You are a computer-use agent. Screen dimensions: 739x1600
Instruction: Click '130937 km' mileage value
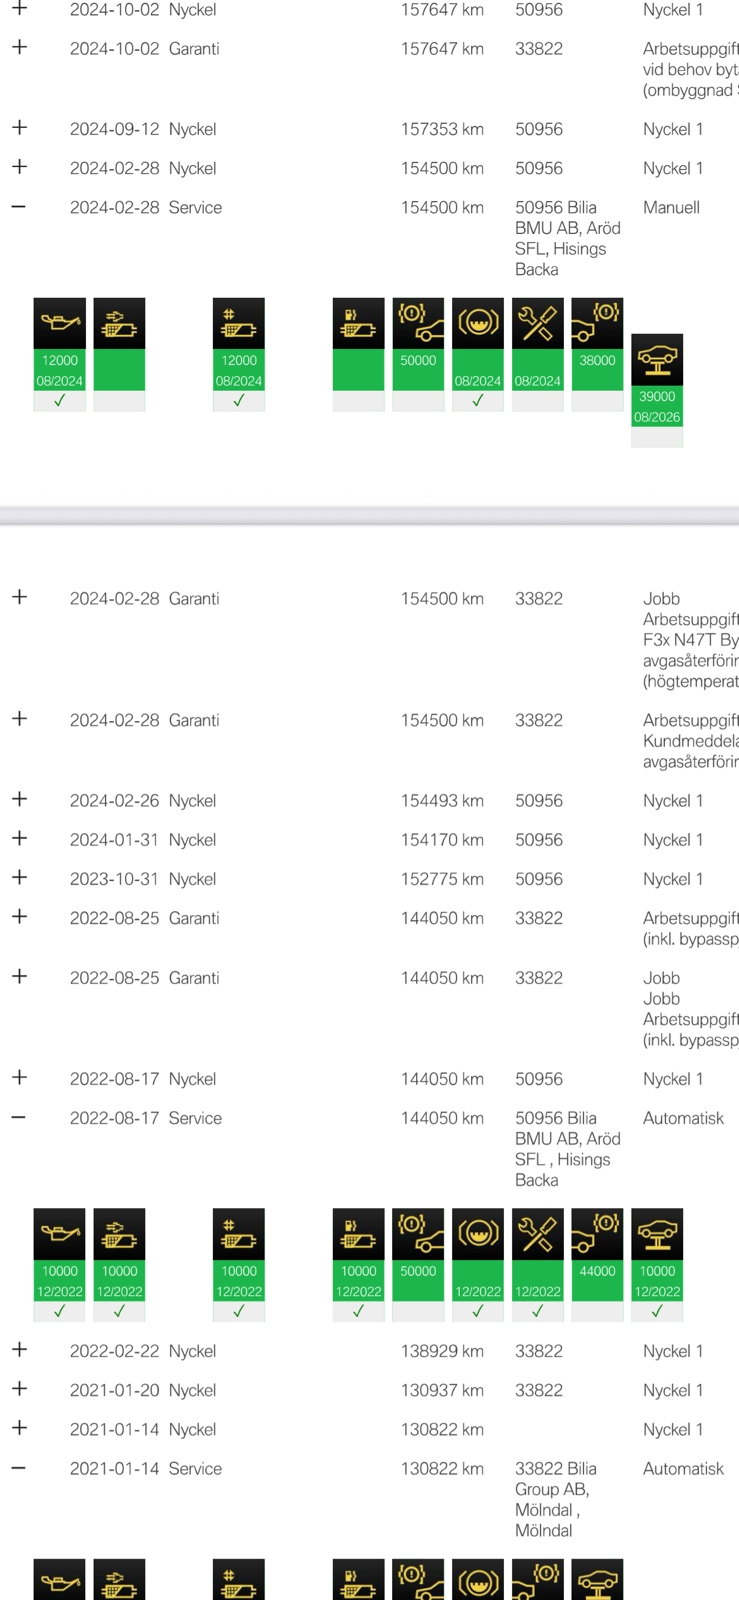pyautogui.click(x=442, y=1390)
